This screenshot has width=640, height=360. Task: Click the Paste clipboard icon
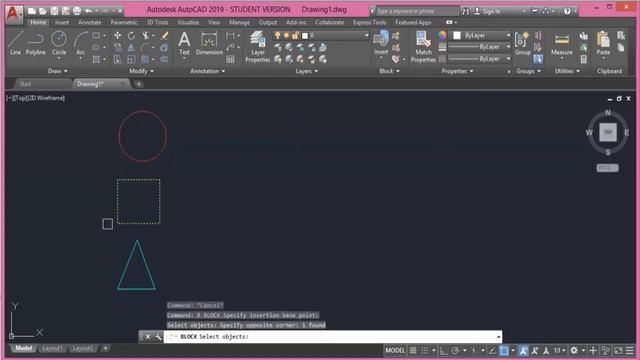[603, 43]
